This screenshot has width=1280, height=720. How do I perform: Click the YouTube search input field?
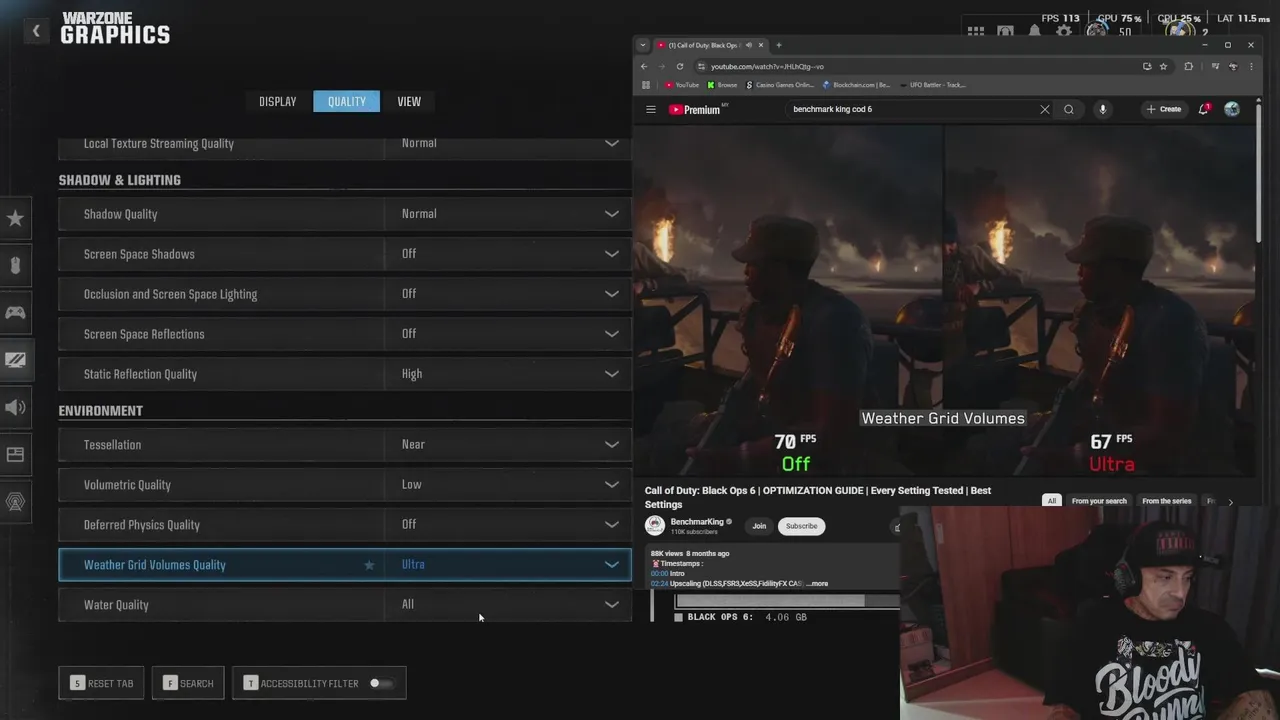click(x=910, y=109)
